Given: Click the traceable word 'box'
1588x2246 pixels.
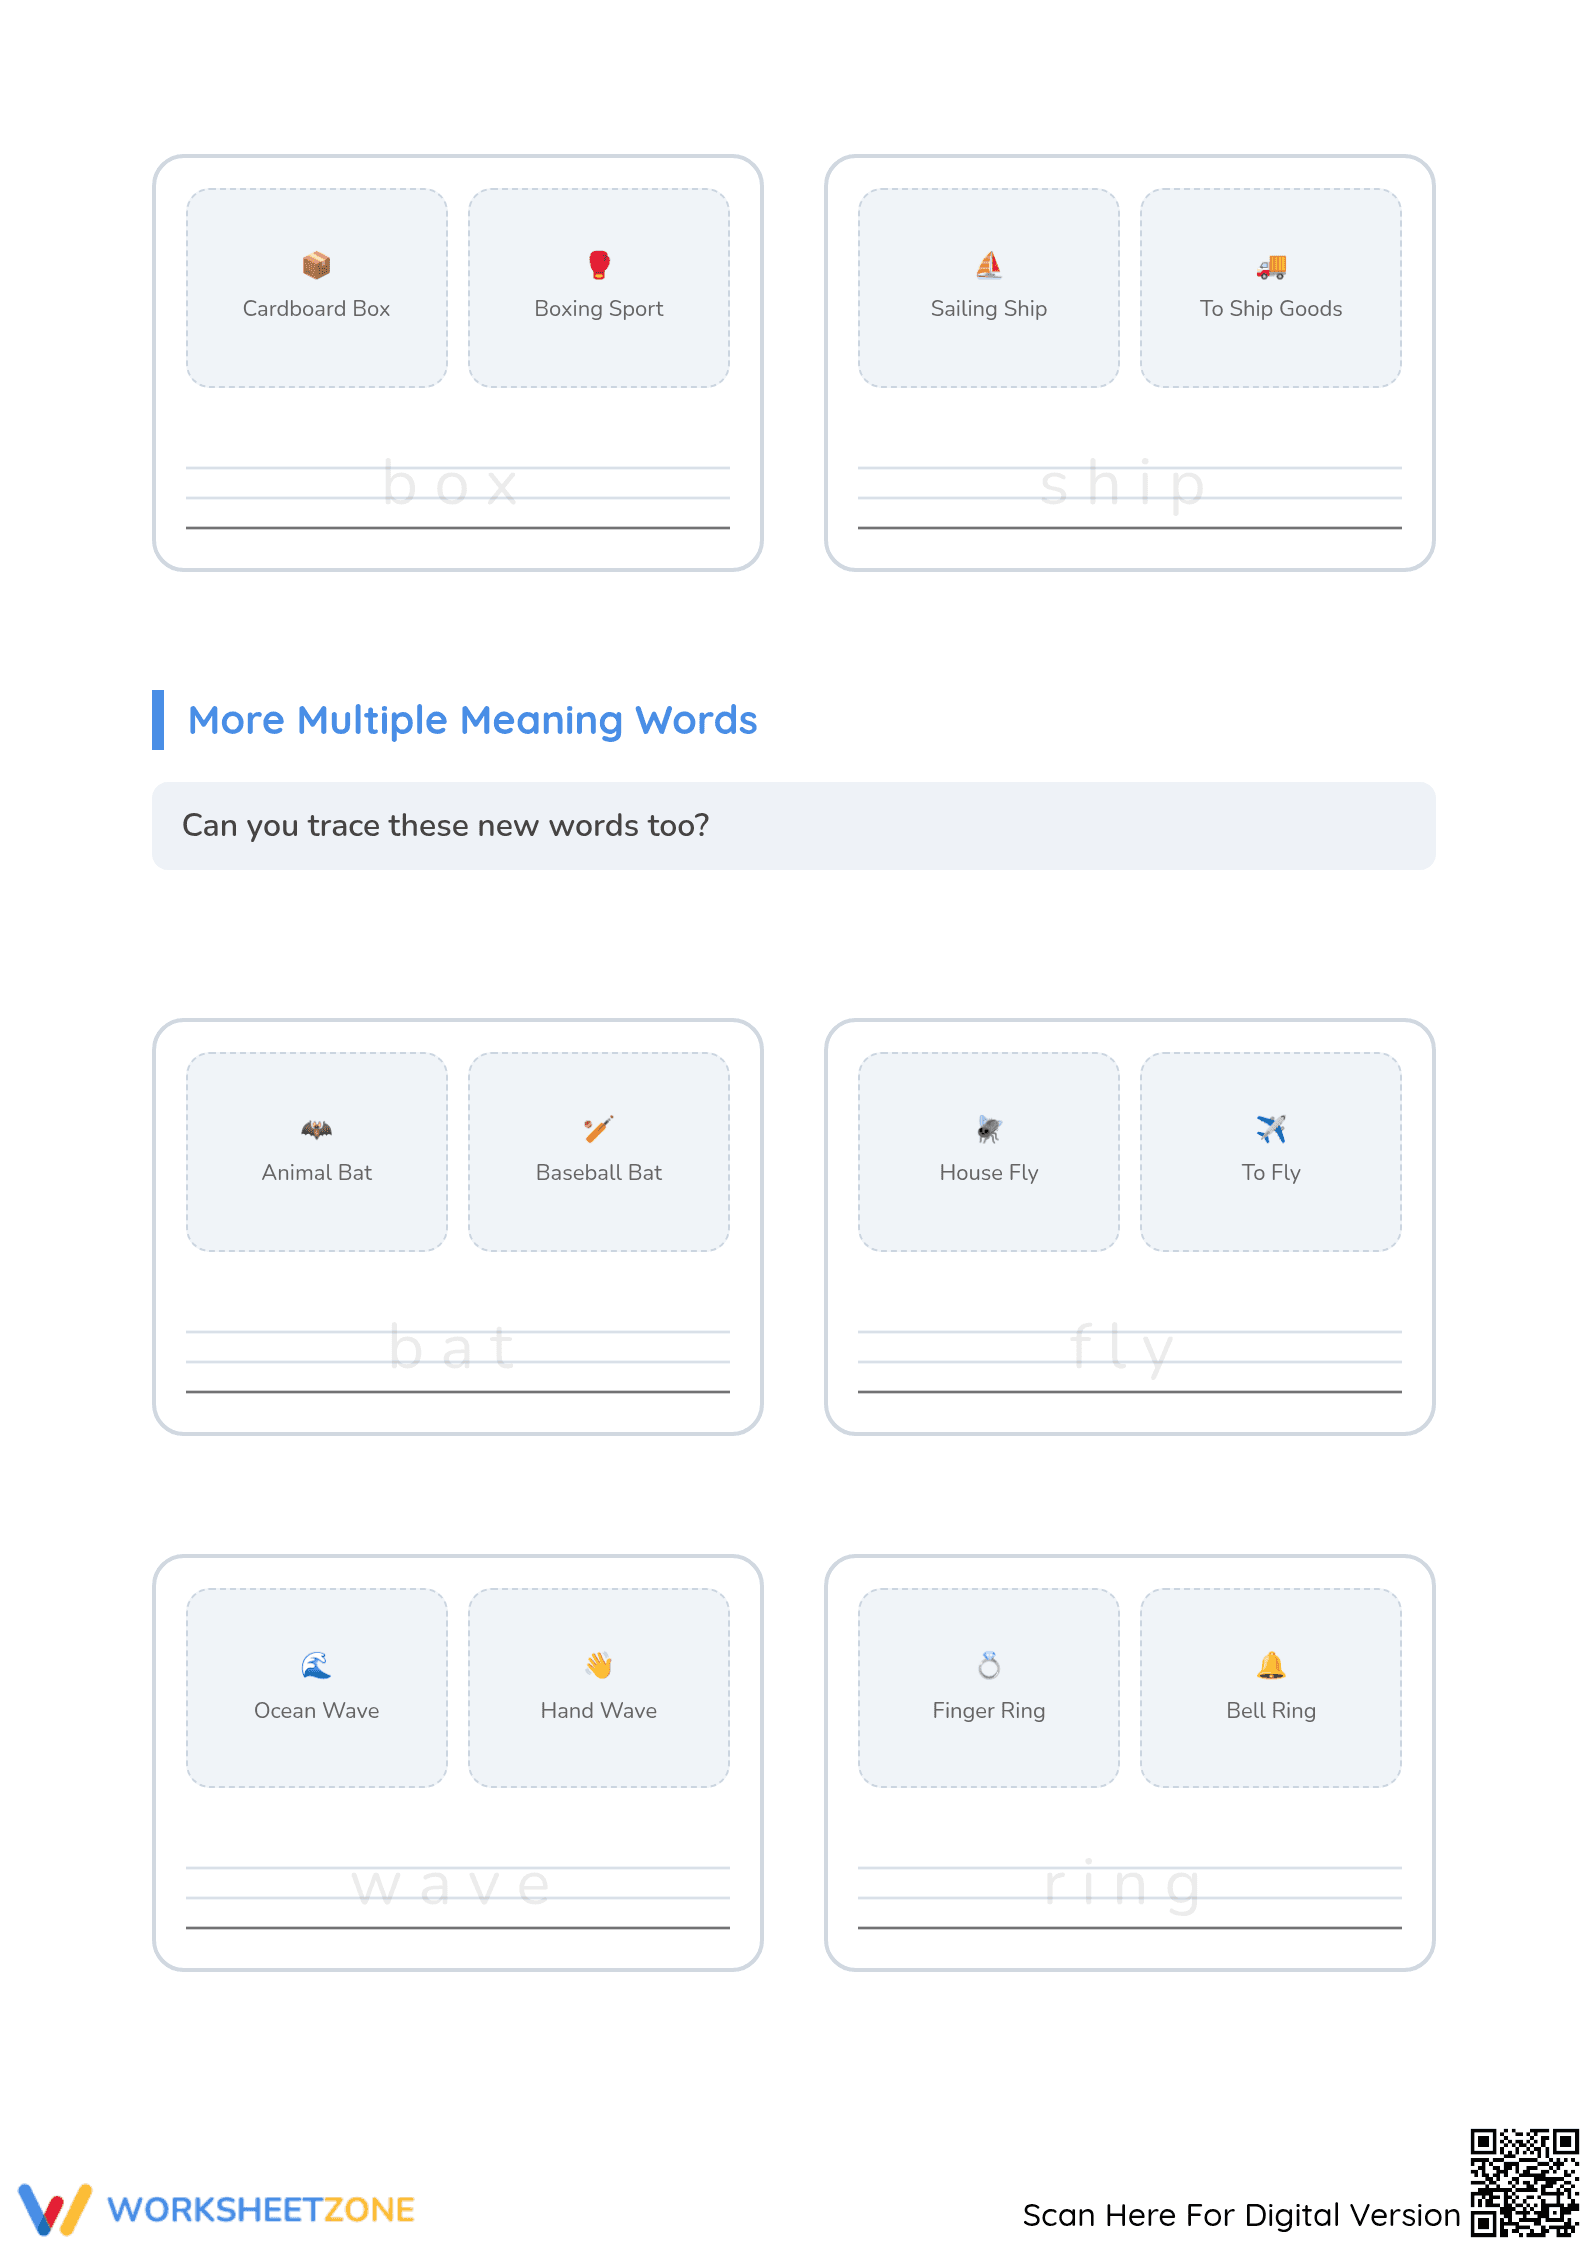Looking at the screenshot, I should (452, 484).
